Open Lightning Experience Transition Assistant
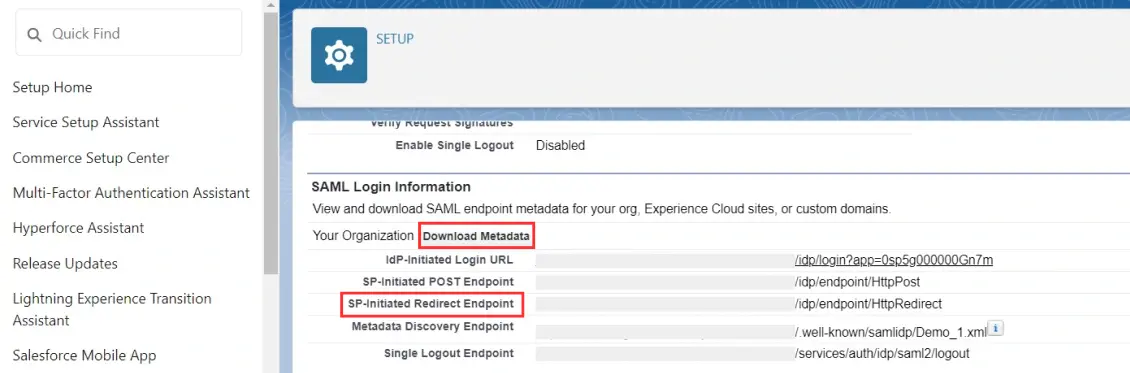Screen dimensions: 1130x373 [x=112, y=309]
